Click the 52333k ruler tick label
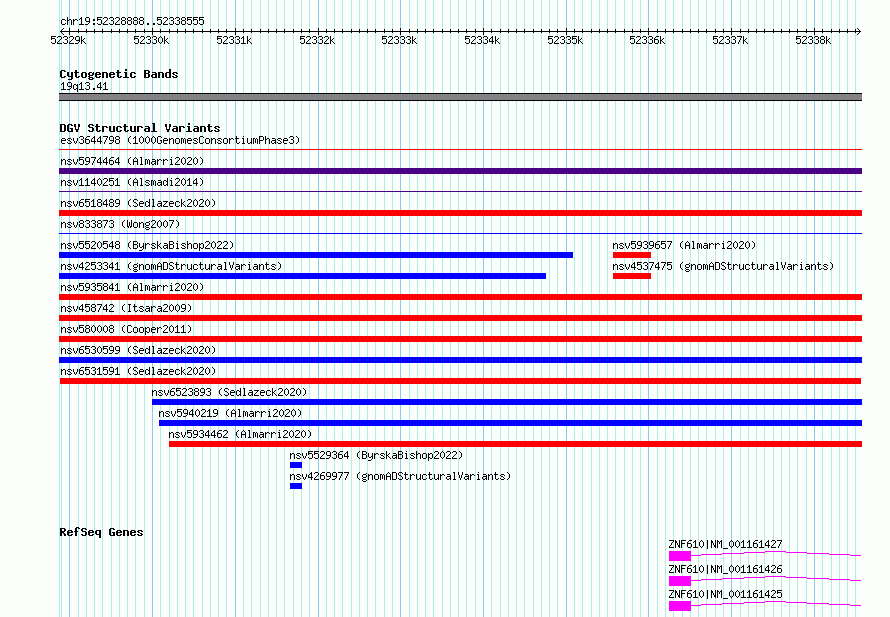Screen dimensions: 890x617 tap(399, 40)
